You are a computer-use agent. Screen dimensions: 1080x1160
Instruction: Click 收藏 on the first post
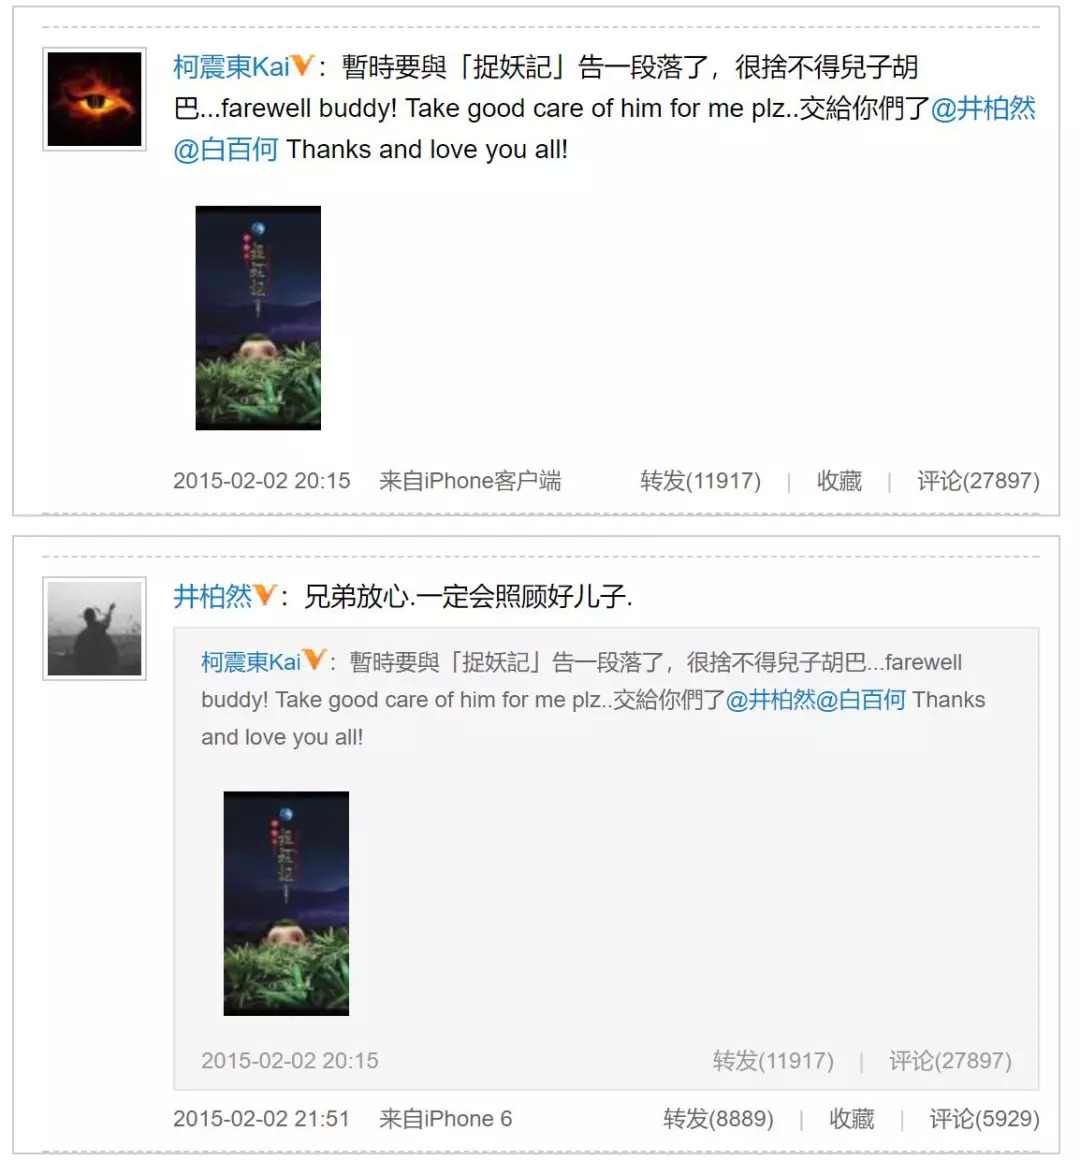point(840,481)
